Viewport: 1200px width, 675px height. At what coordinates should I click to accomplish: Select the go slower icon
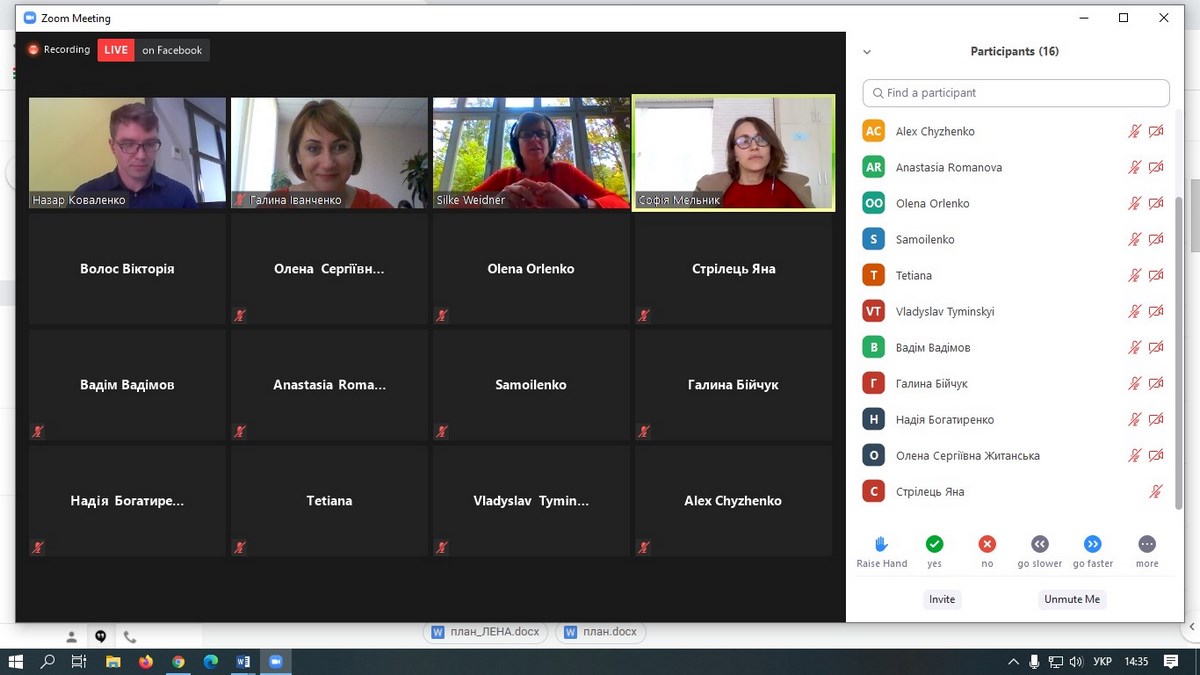click(1039, 544)
